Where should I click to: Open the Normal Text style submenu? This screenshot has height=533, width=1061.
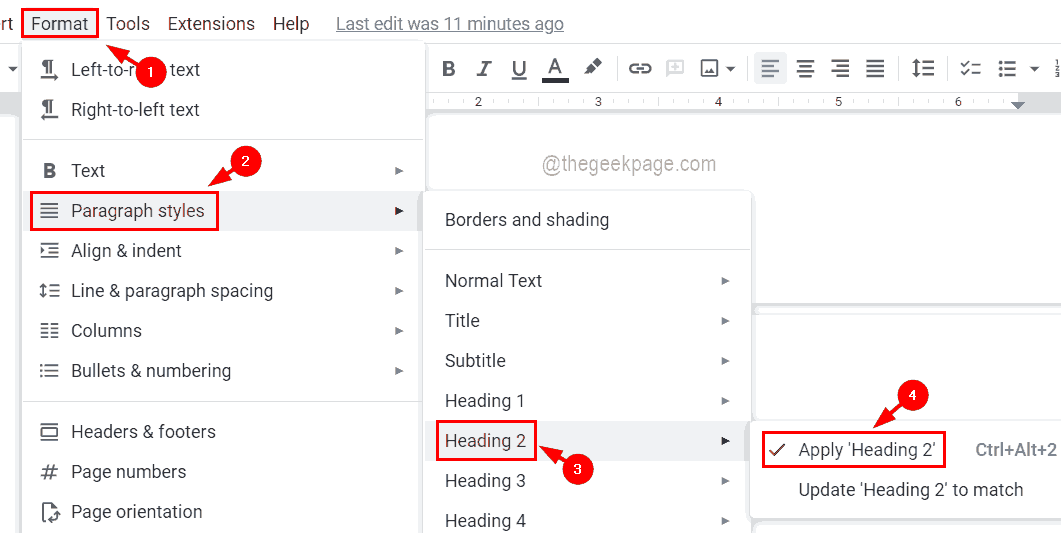(587, 281)
